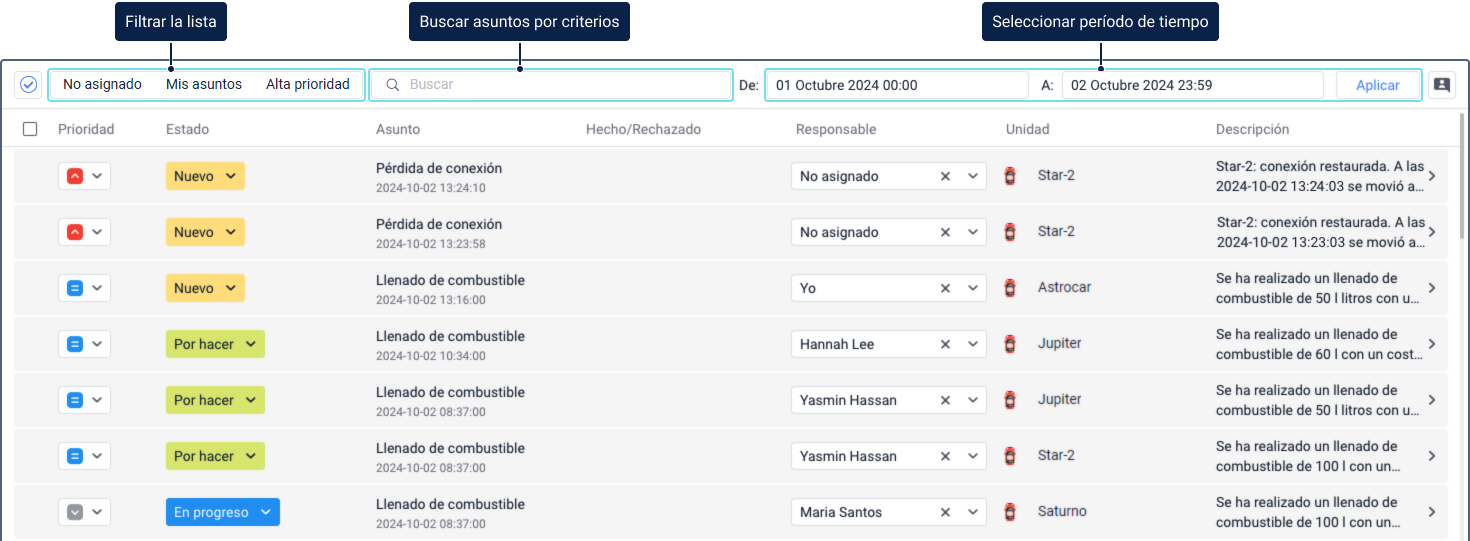This screenshot has width=1470, height=541.
Task: Tick the select-all checkbox in the table header
Action: point(30,129)
